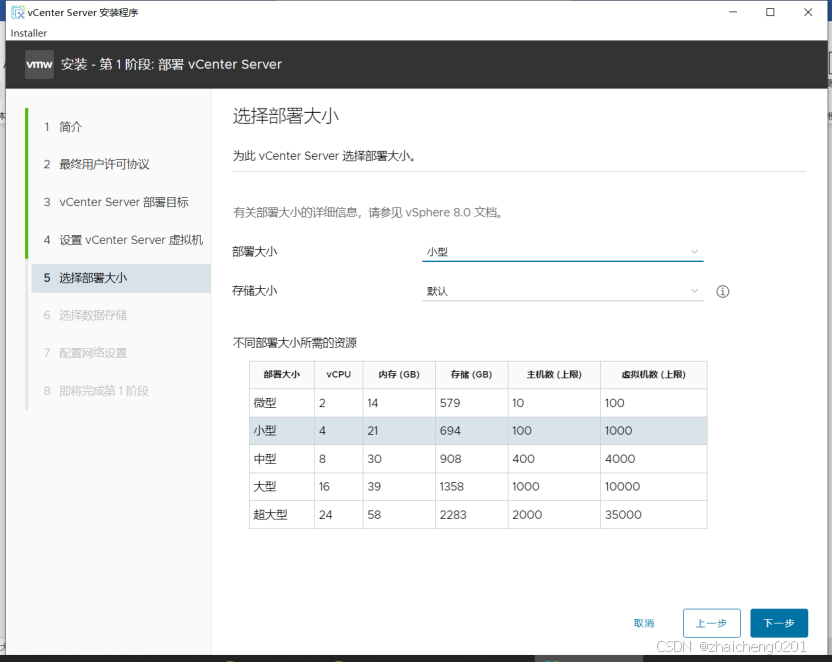Click the chevron arrow of 存储大小 dropdown

coord(694,291)
